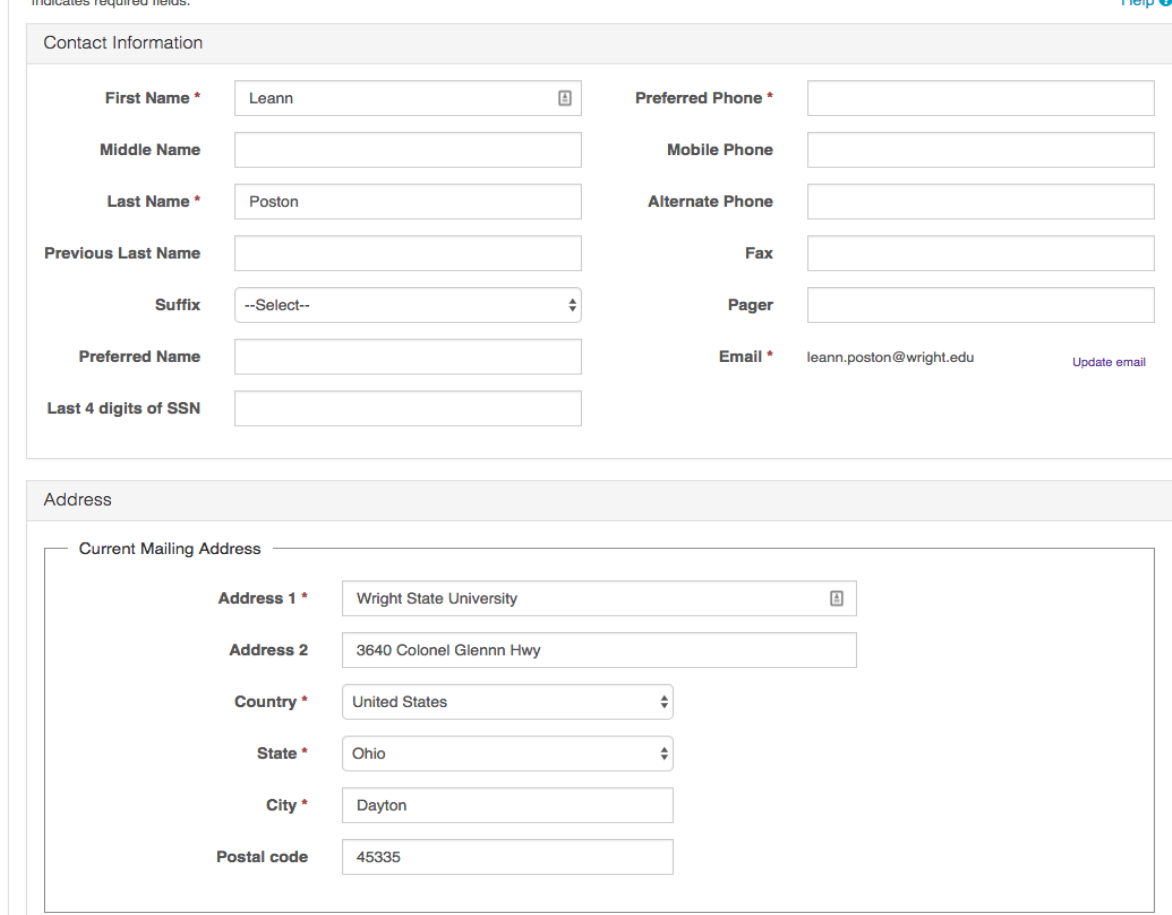Open the Suffix dropdown

point(408,305)
